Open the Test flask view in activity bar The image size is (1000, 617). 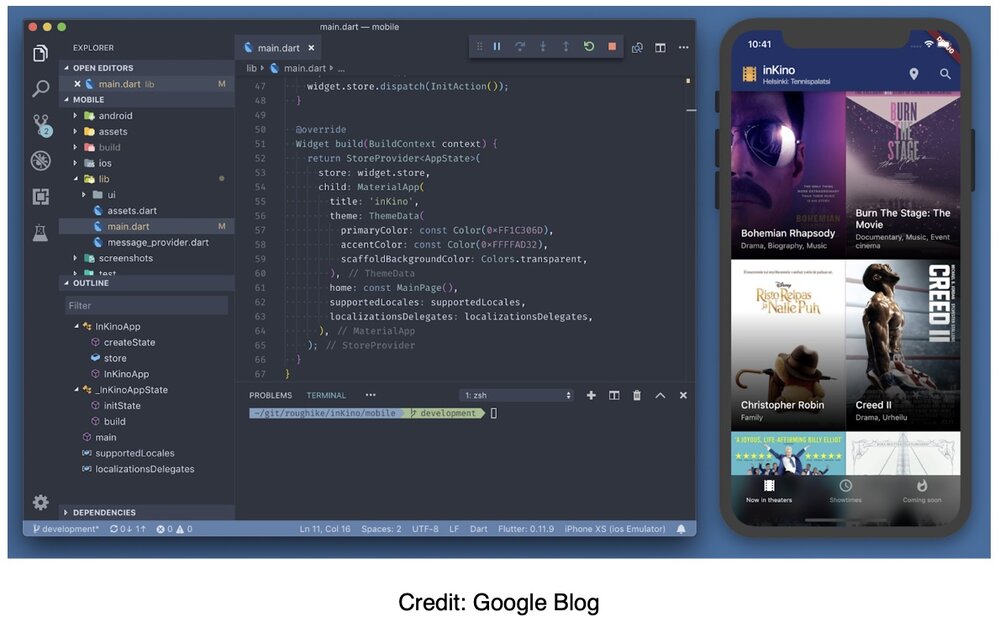coord(40,232)
